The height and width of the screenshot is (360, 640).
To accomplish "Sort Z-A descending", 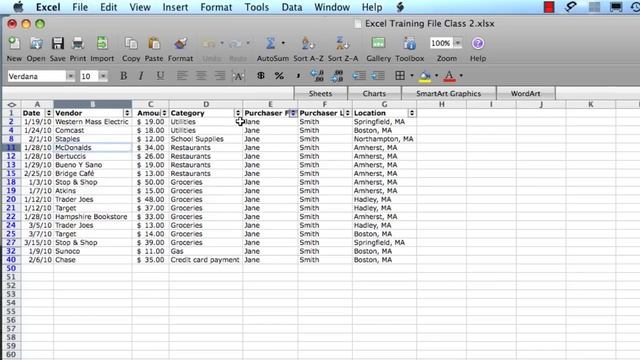I will point(342,43).
